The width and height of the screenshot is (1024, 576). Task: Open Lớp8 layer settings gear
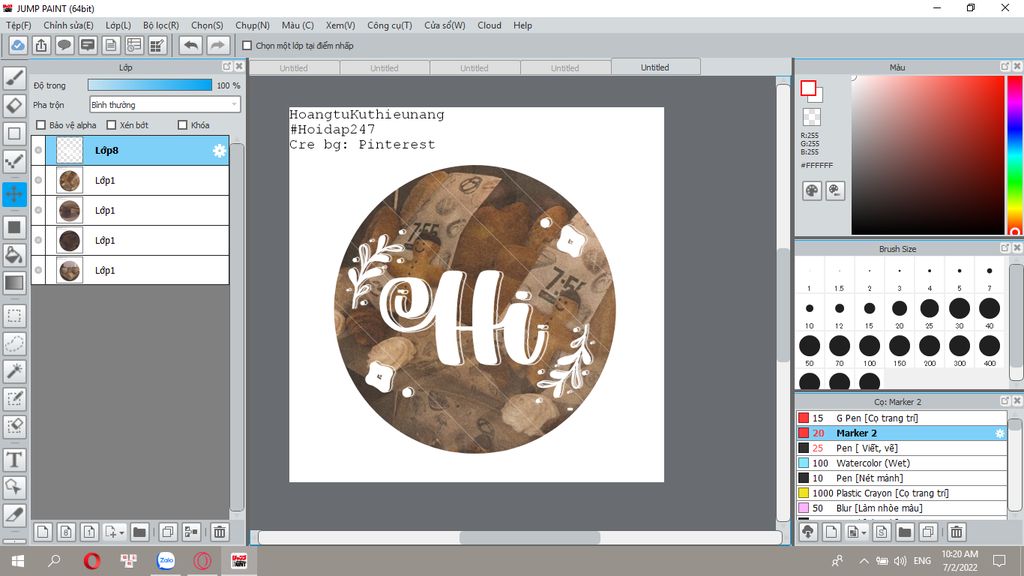(219, 151)
